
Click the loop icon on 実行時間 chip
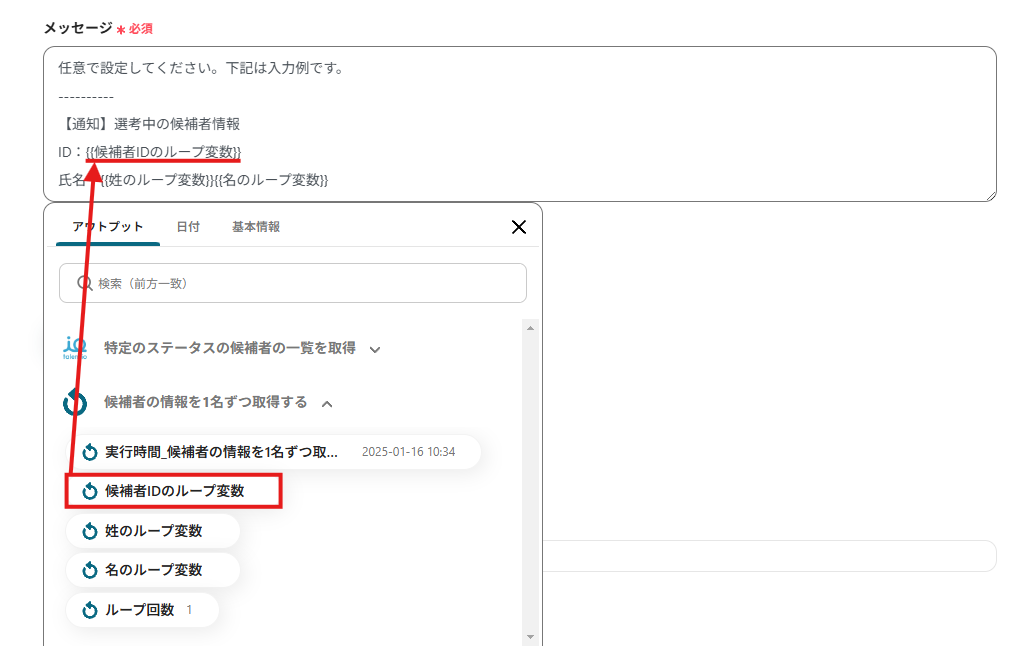(90, 452)
